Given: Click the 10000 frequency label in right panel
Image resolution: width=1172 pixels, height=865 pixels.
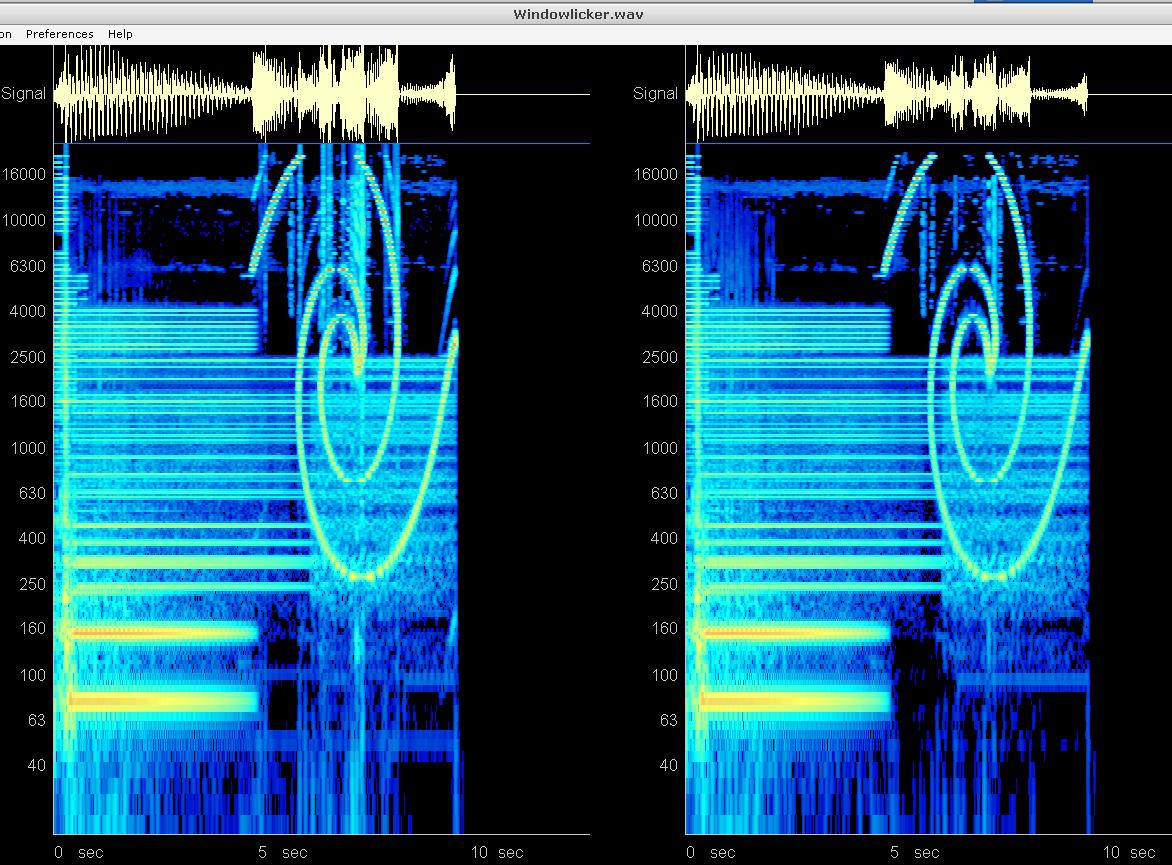Looking at the screenshot, I should [656, 221].
